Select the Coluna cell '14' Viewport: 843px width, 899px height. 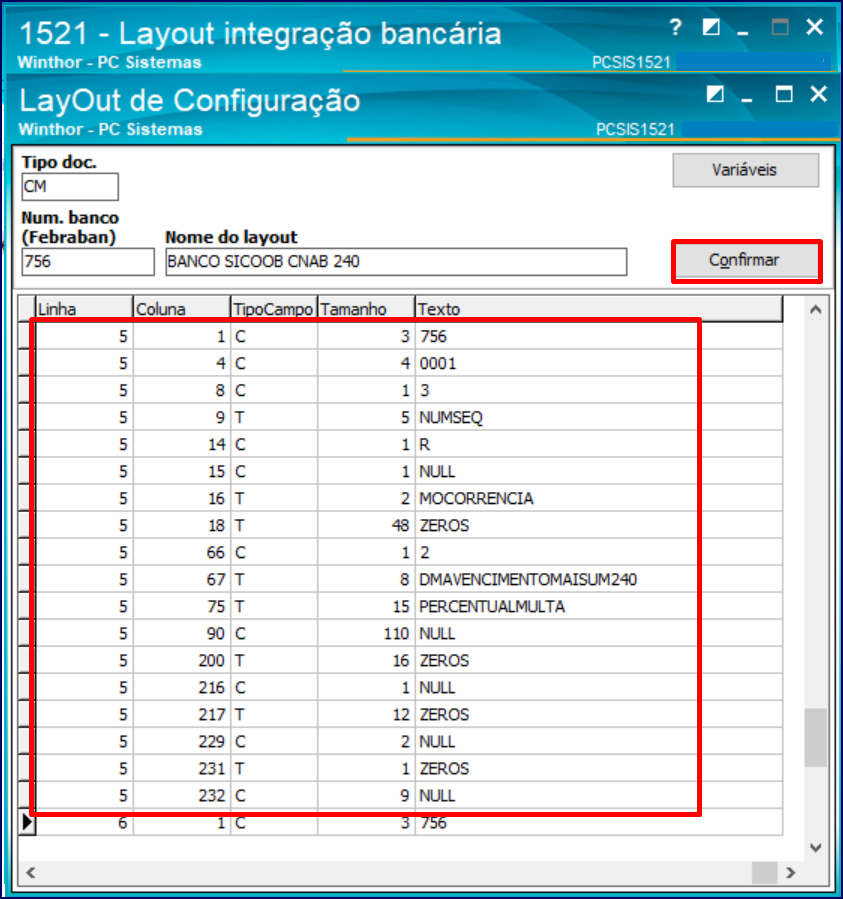[x=181, y=444]
